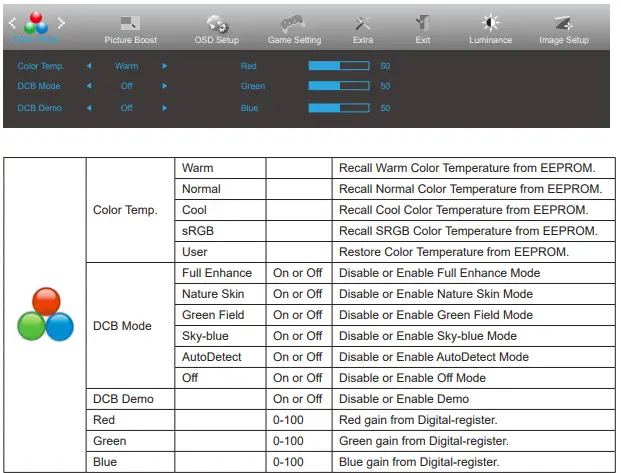Click 'On or Off' in Sky-blue row

pos(297,336)
